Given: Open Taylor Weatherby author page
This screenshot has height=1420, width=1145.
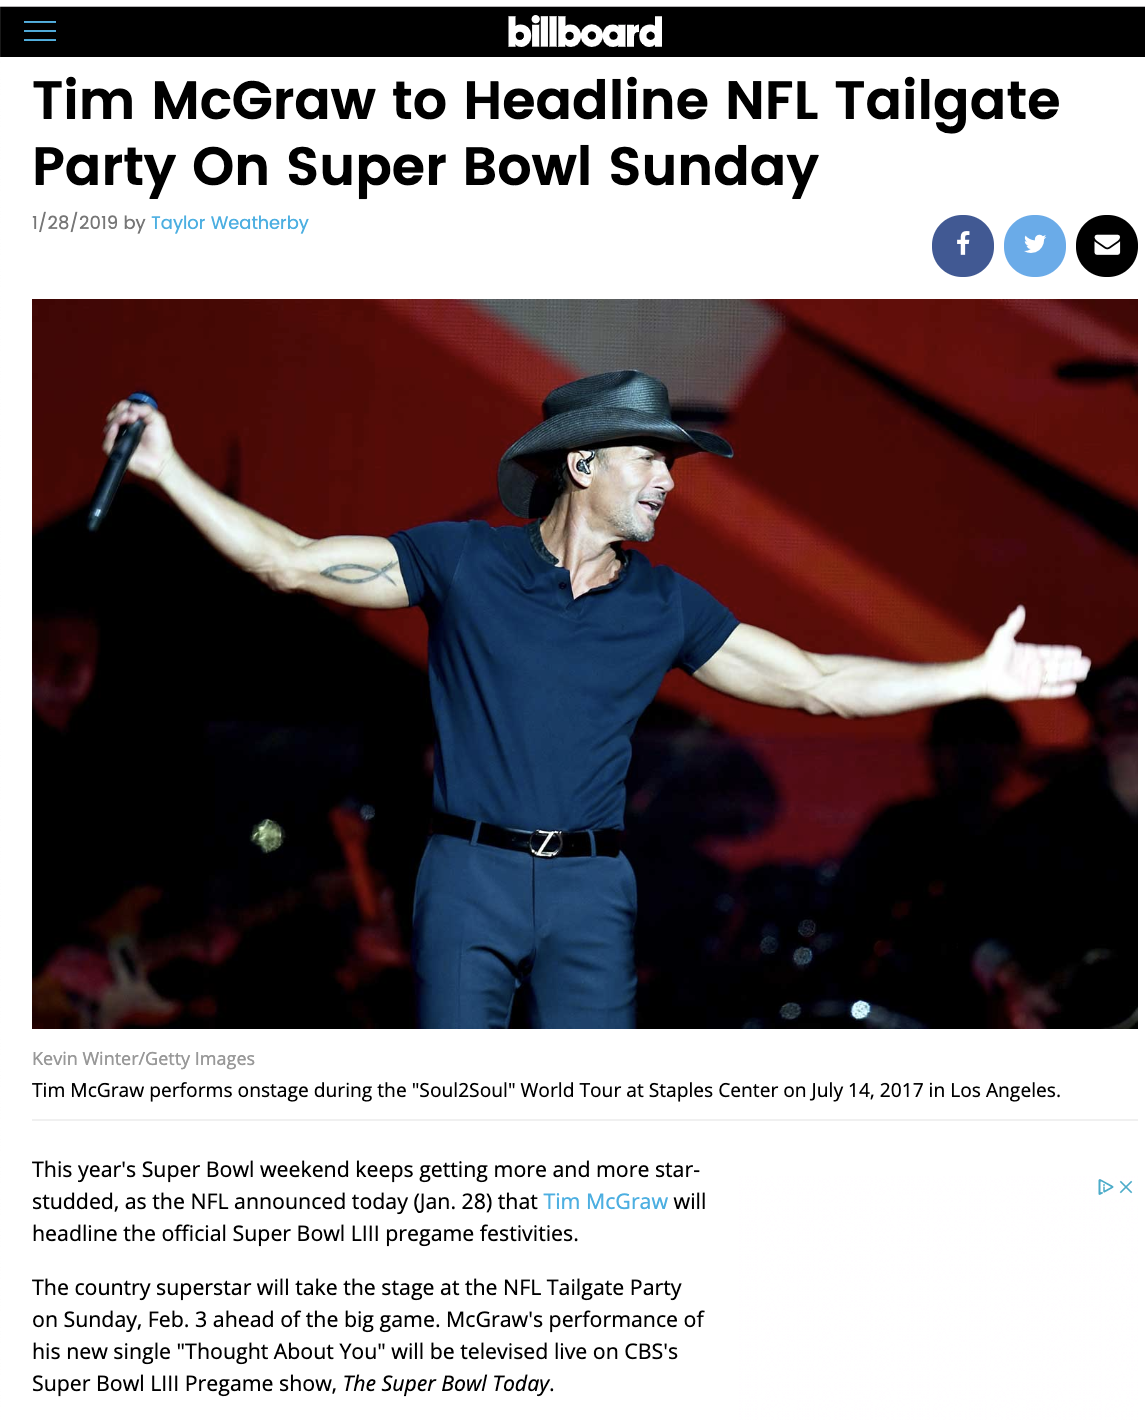Looking at the screenshot, I should pos(229,223).
